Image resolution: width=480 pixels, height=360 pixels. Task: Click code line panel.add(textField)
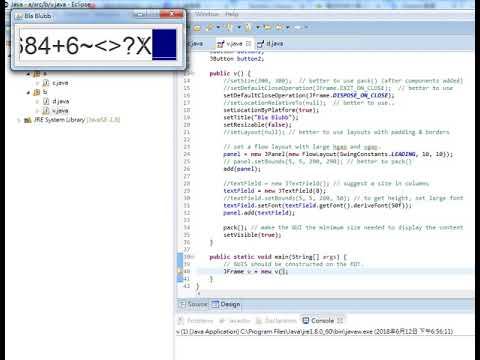(259, 213)
